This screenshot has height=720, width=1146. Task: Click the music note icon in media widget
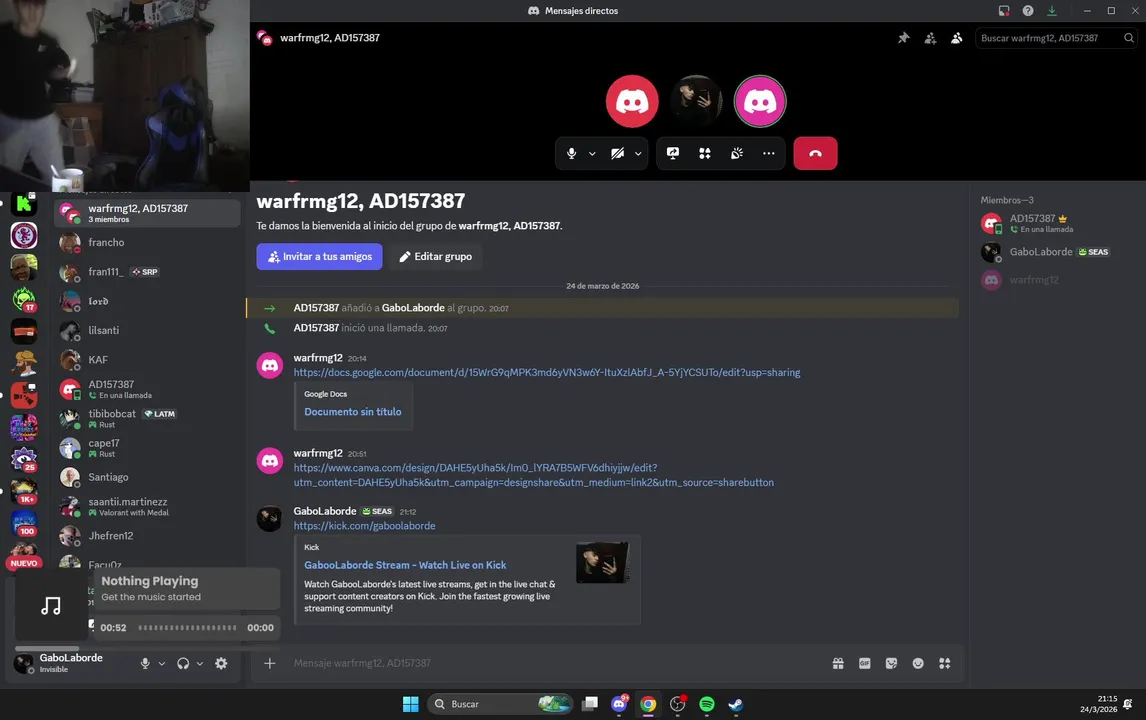(x=51, y=606)
